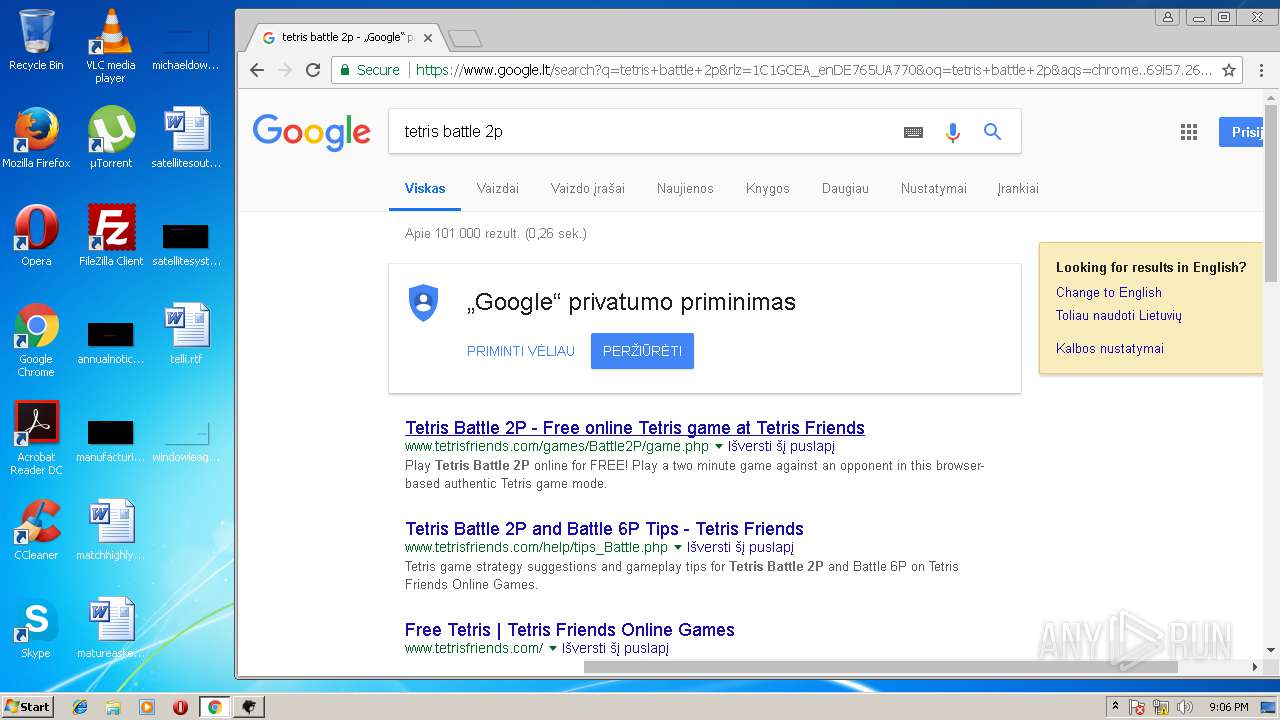Image resolution: width=1280 pixels, height=720 pixels.
Task: Reload the Google search page
Action: pos(313,70)
